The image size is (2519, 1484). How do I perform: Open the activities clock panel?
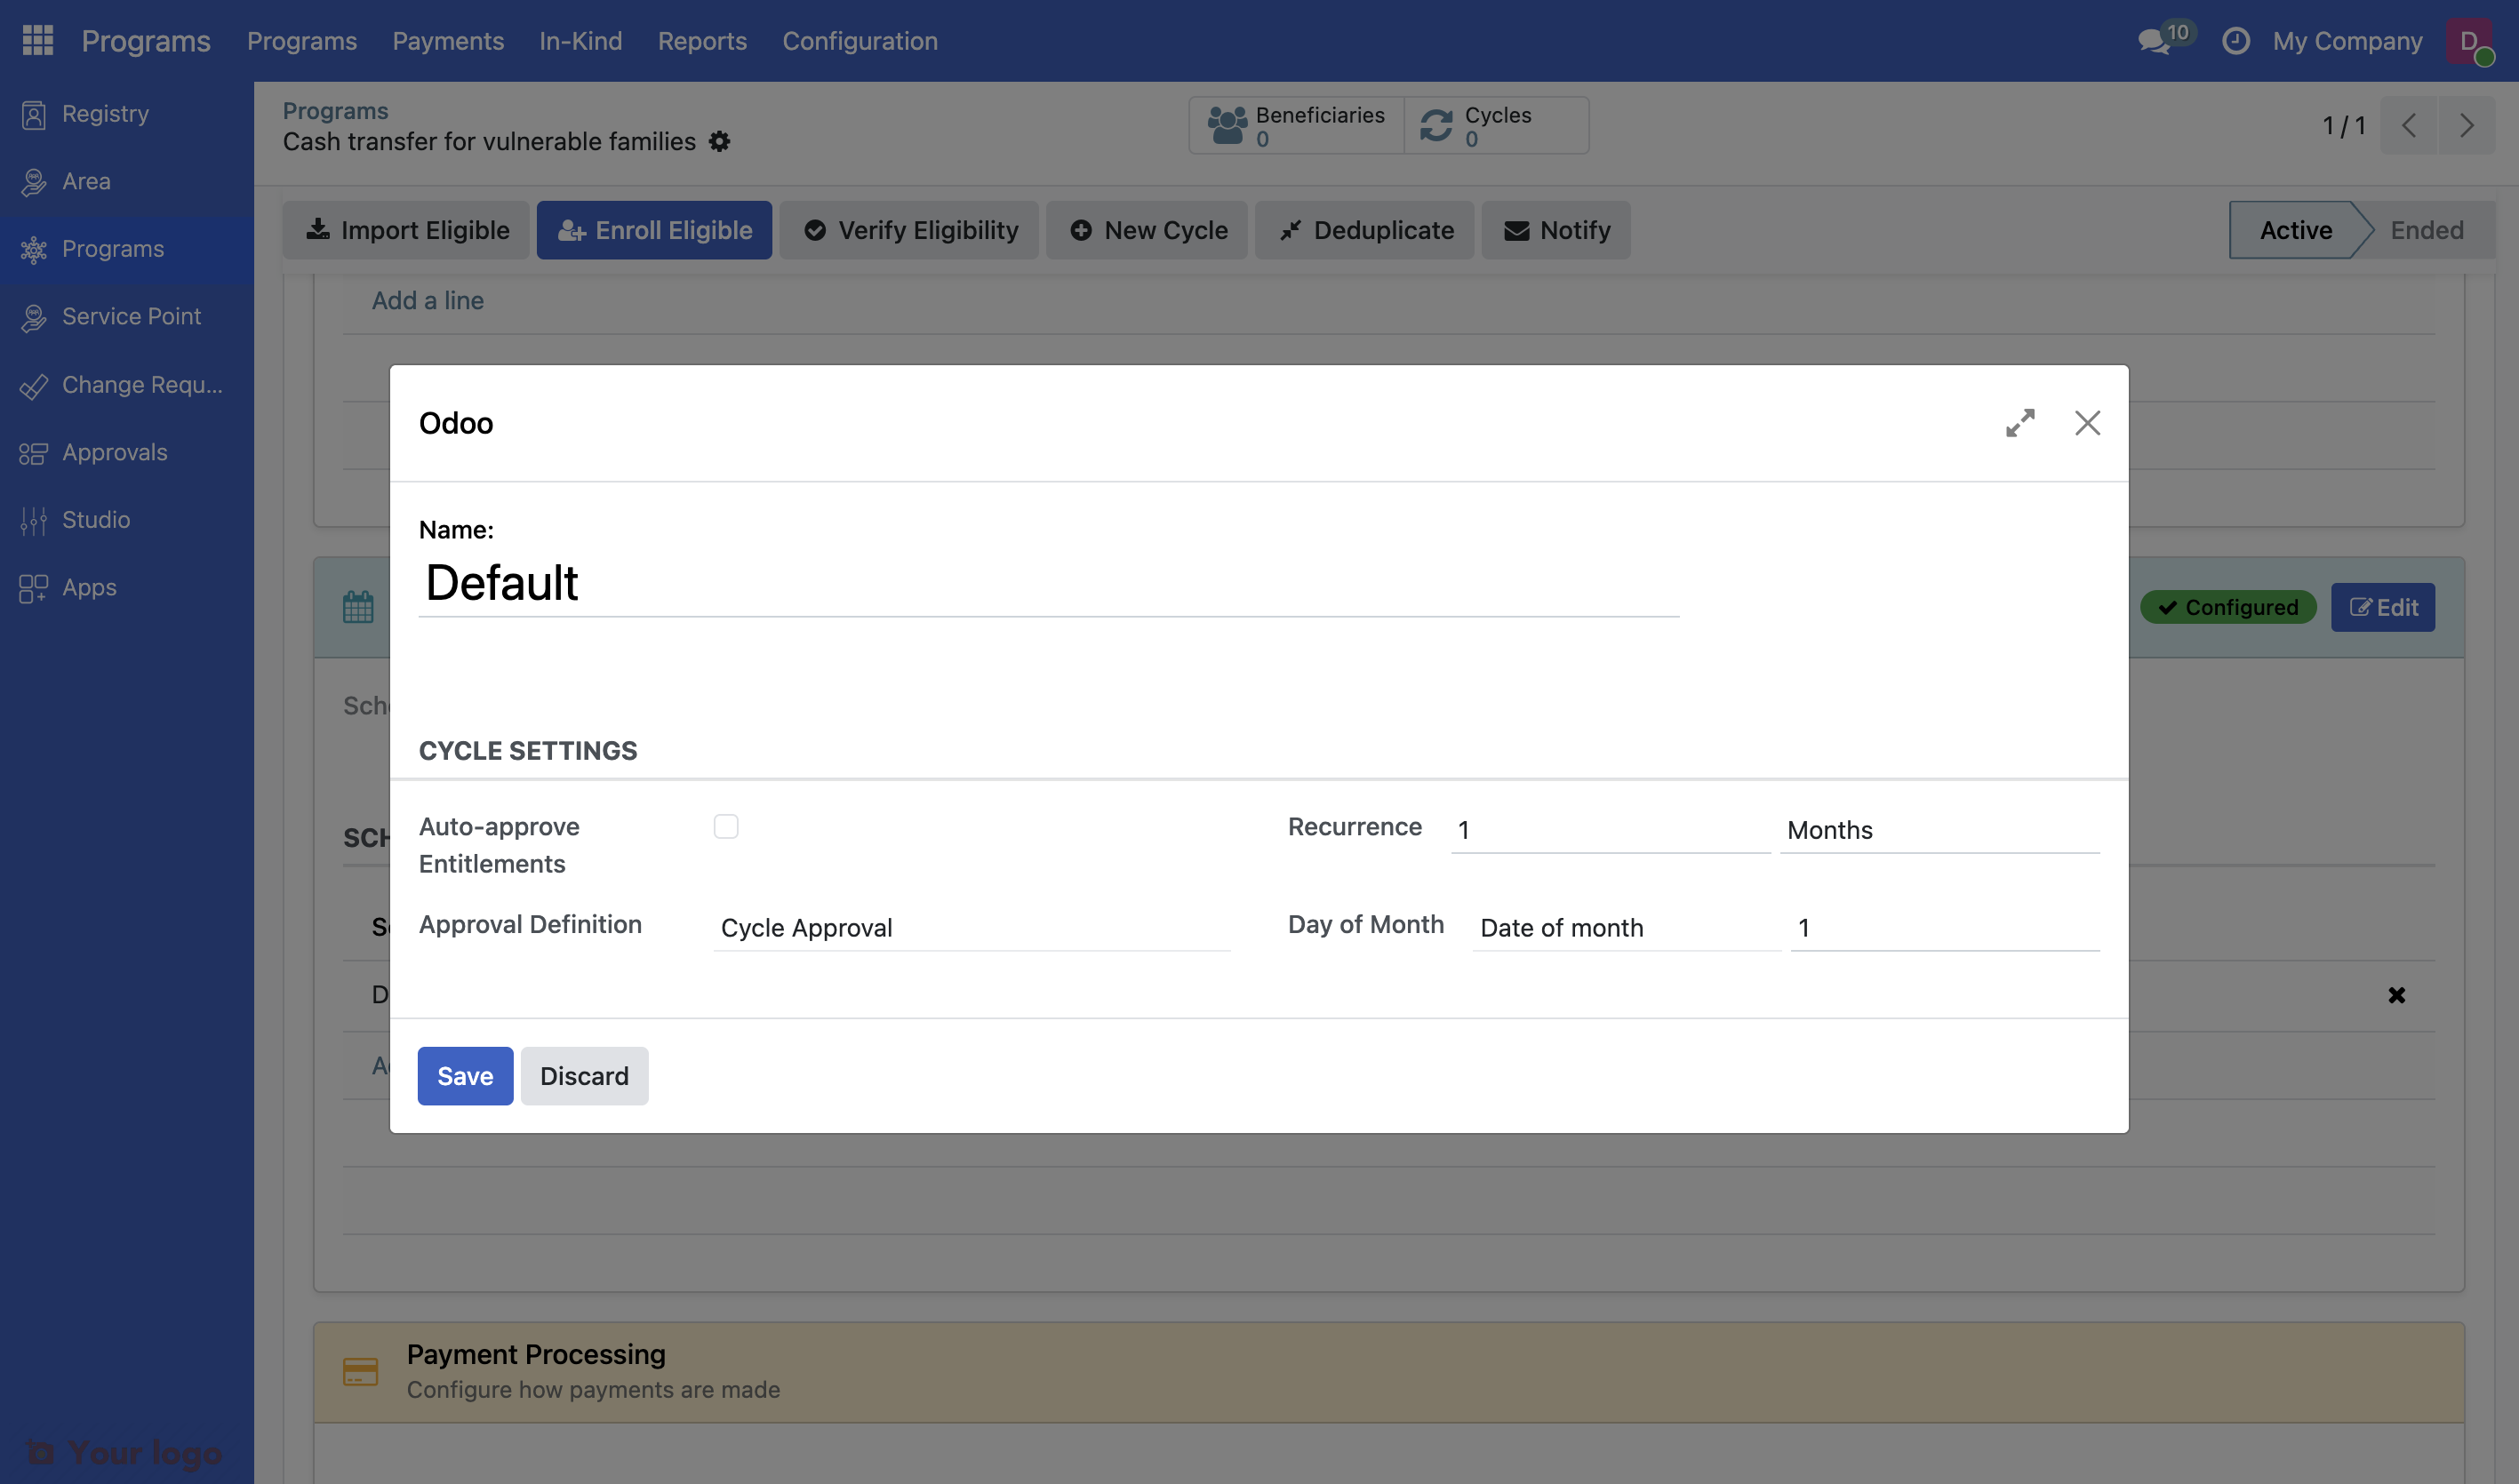(2235, 41)
